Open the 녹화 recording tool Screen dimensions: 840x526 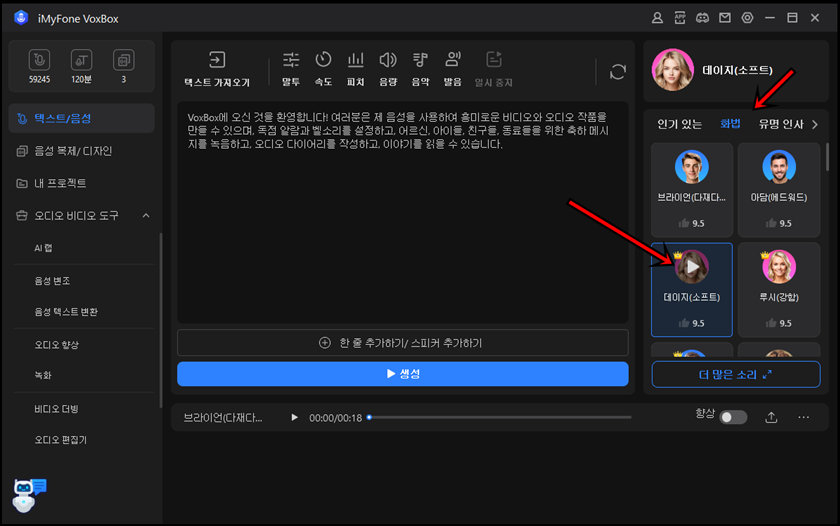43,375
